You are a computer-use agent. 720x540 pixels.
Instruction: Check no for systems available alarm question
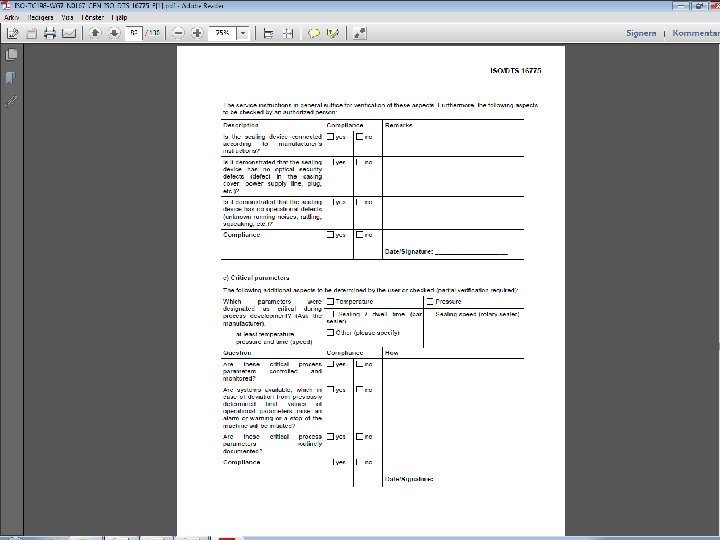click(x=360, y=389)
